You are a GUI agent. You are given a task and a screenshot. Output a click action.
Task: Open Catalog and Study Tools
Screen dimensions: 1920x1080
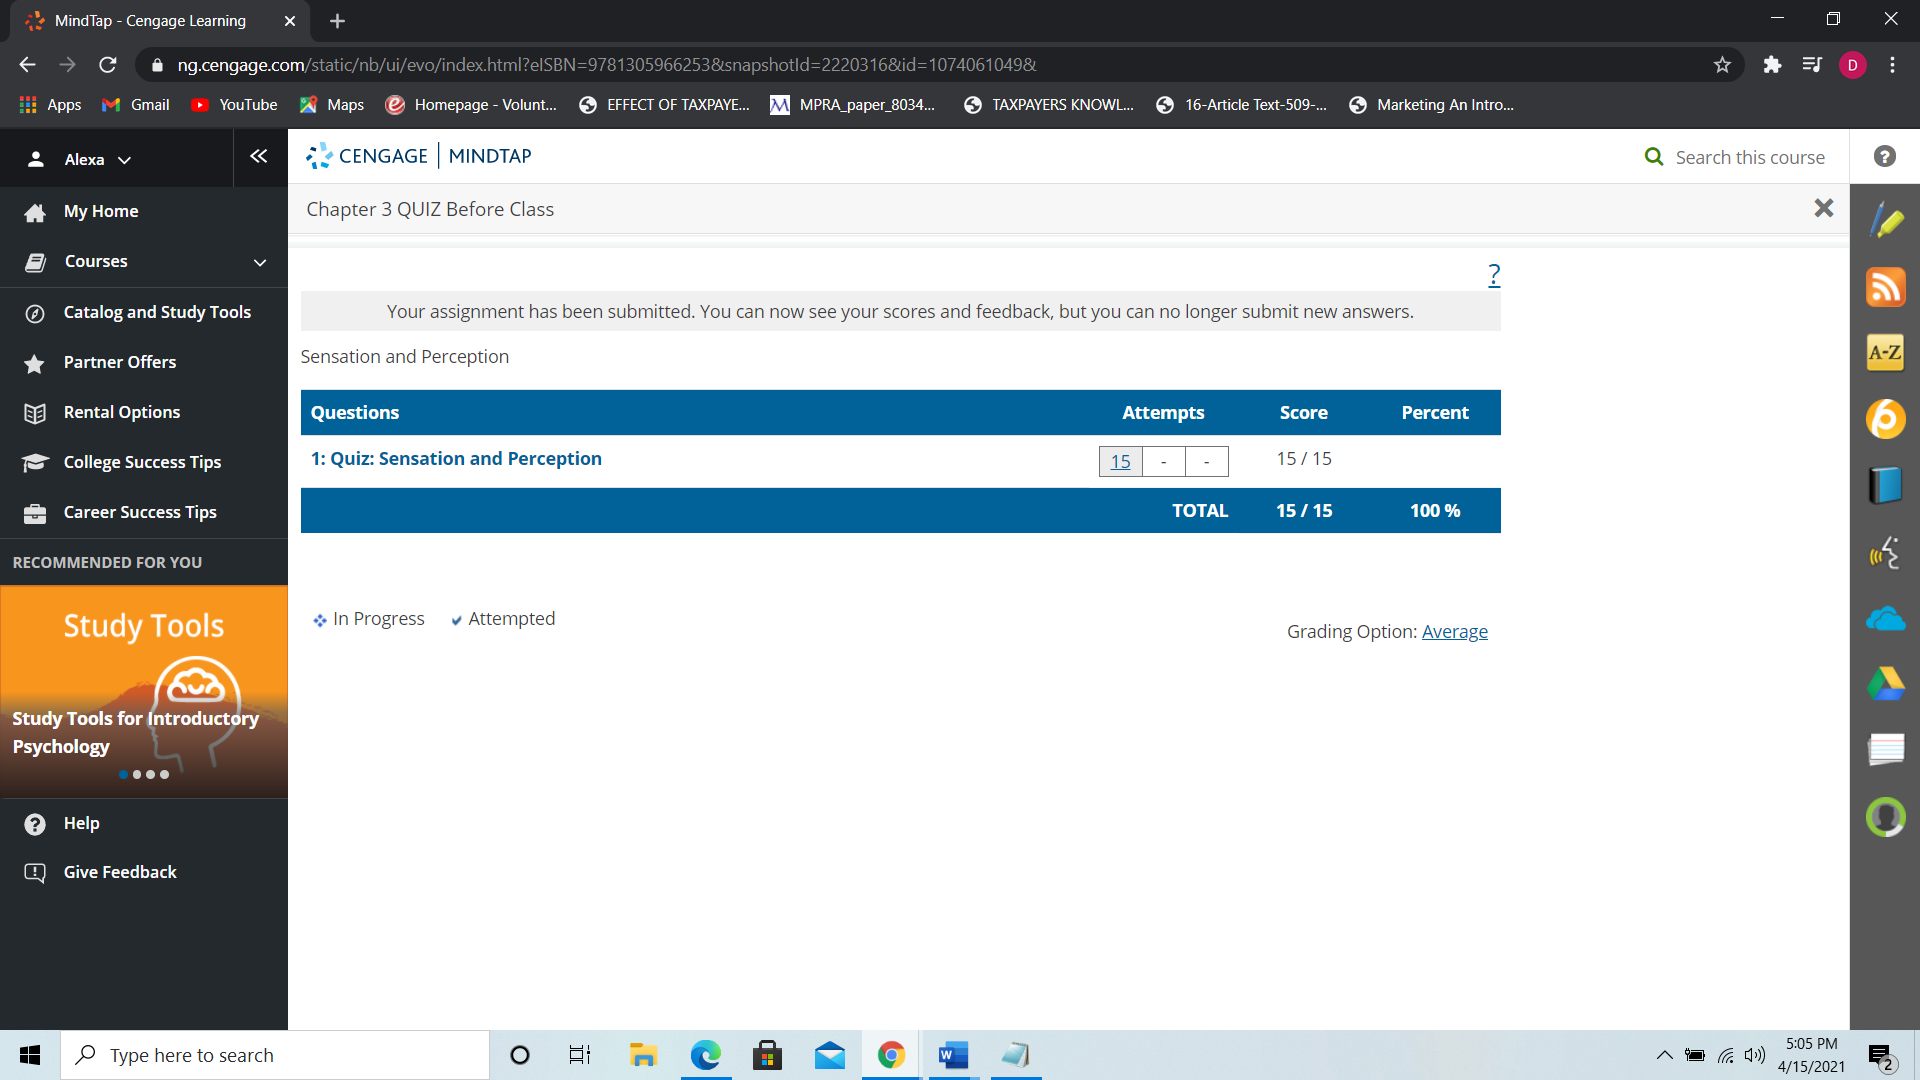157,312
